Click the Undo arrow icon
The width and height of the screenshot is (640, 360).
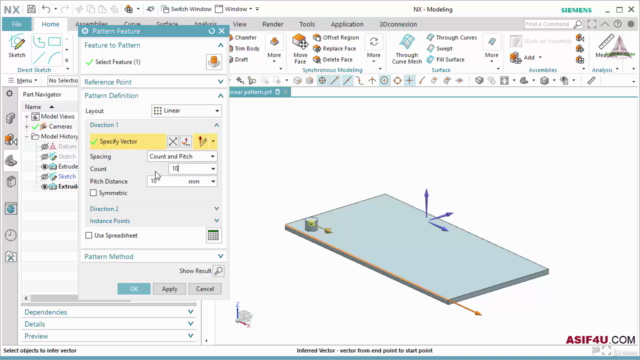click(x=46, y=9)
